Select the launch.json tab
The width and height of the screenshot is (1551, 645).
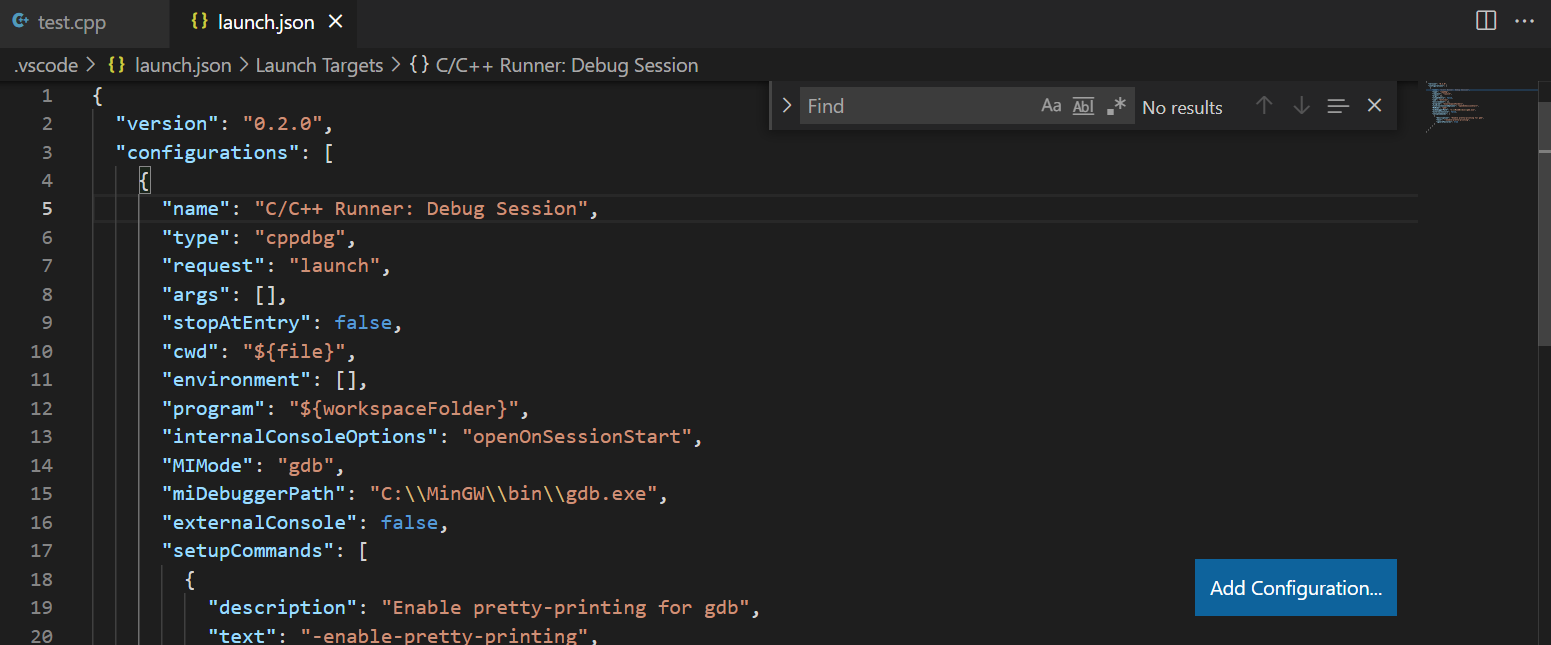265,22
